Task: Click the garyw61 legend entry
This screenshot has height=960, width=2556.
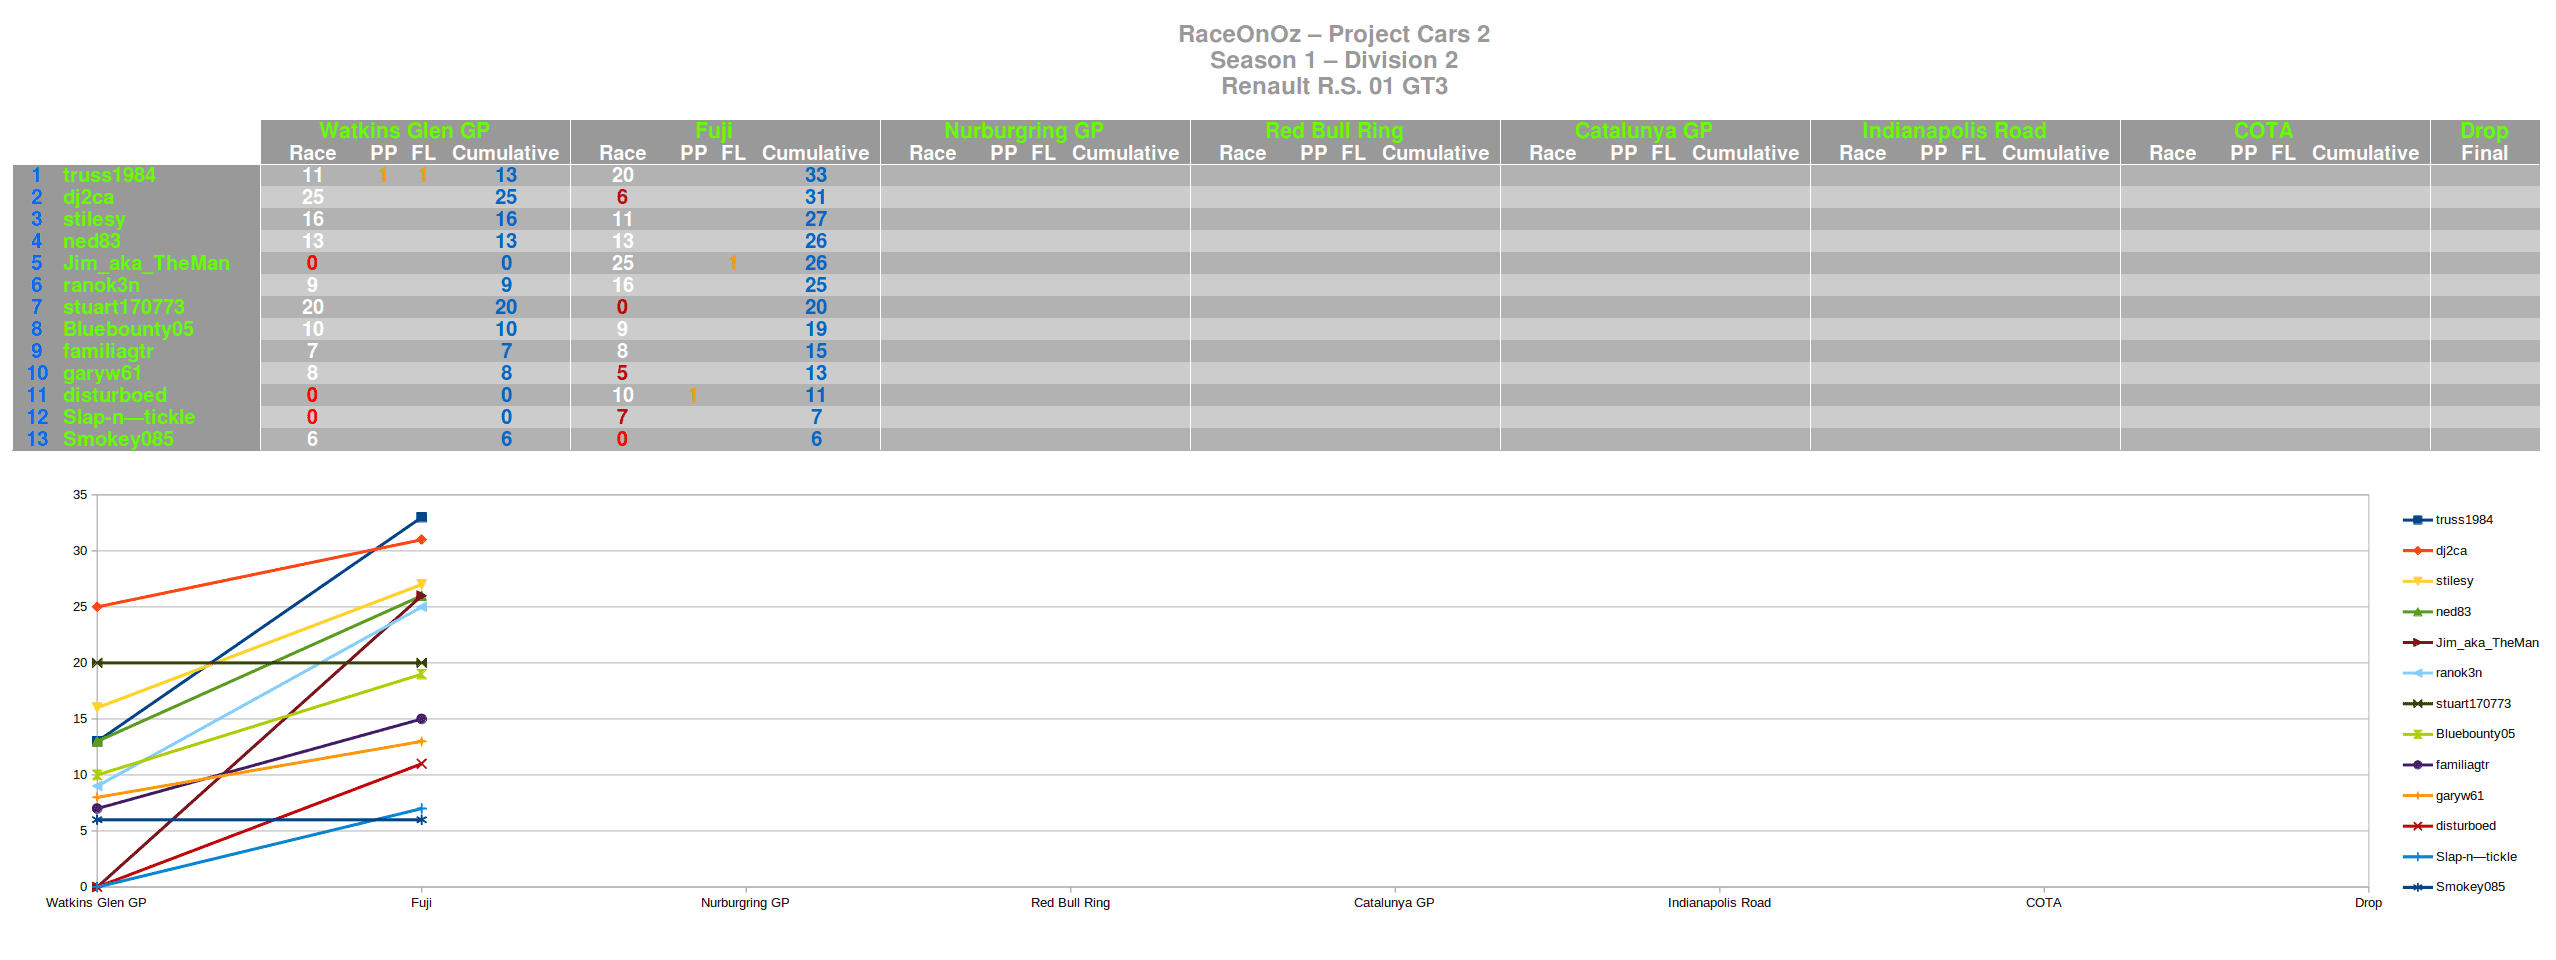Action: [2443, 796]
